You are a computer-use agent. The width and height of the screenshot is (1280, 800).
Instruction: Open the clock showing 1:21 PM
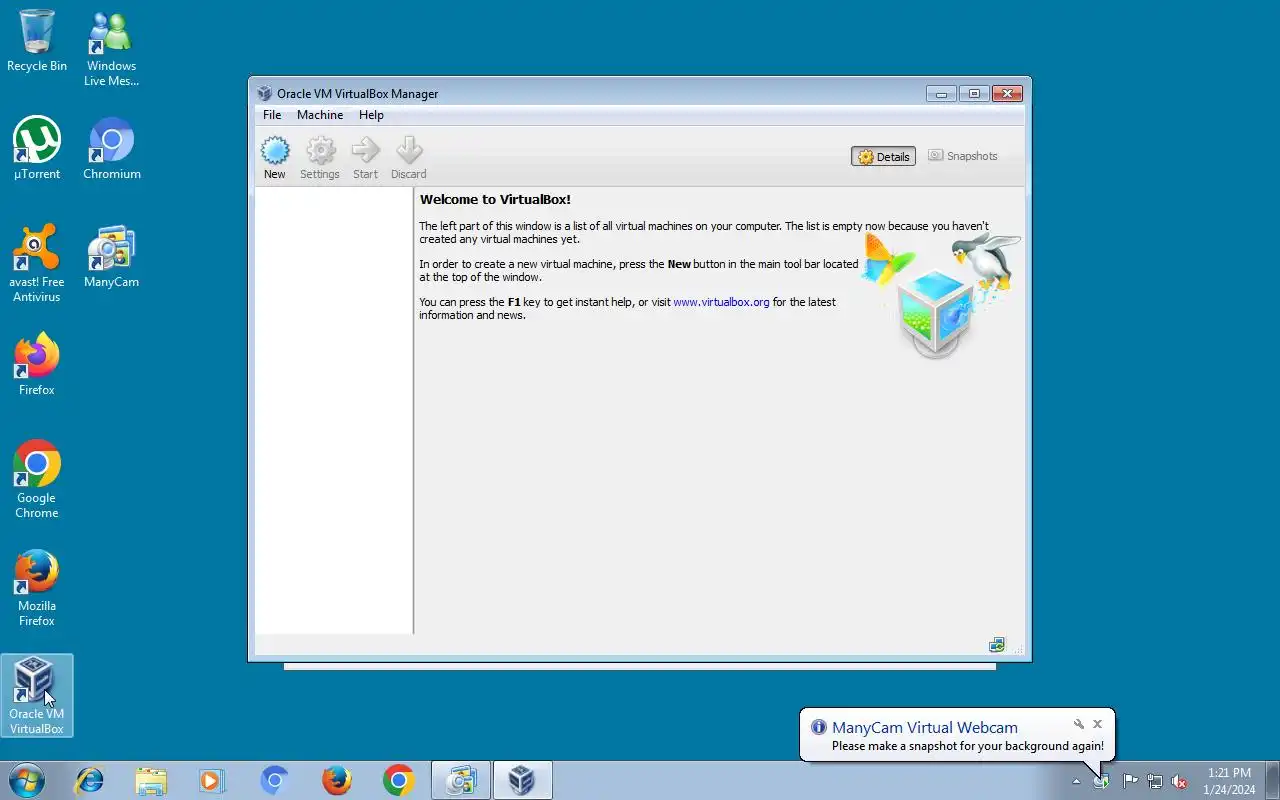point(1229,781)
